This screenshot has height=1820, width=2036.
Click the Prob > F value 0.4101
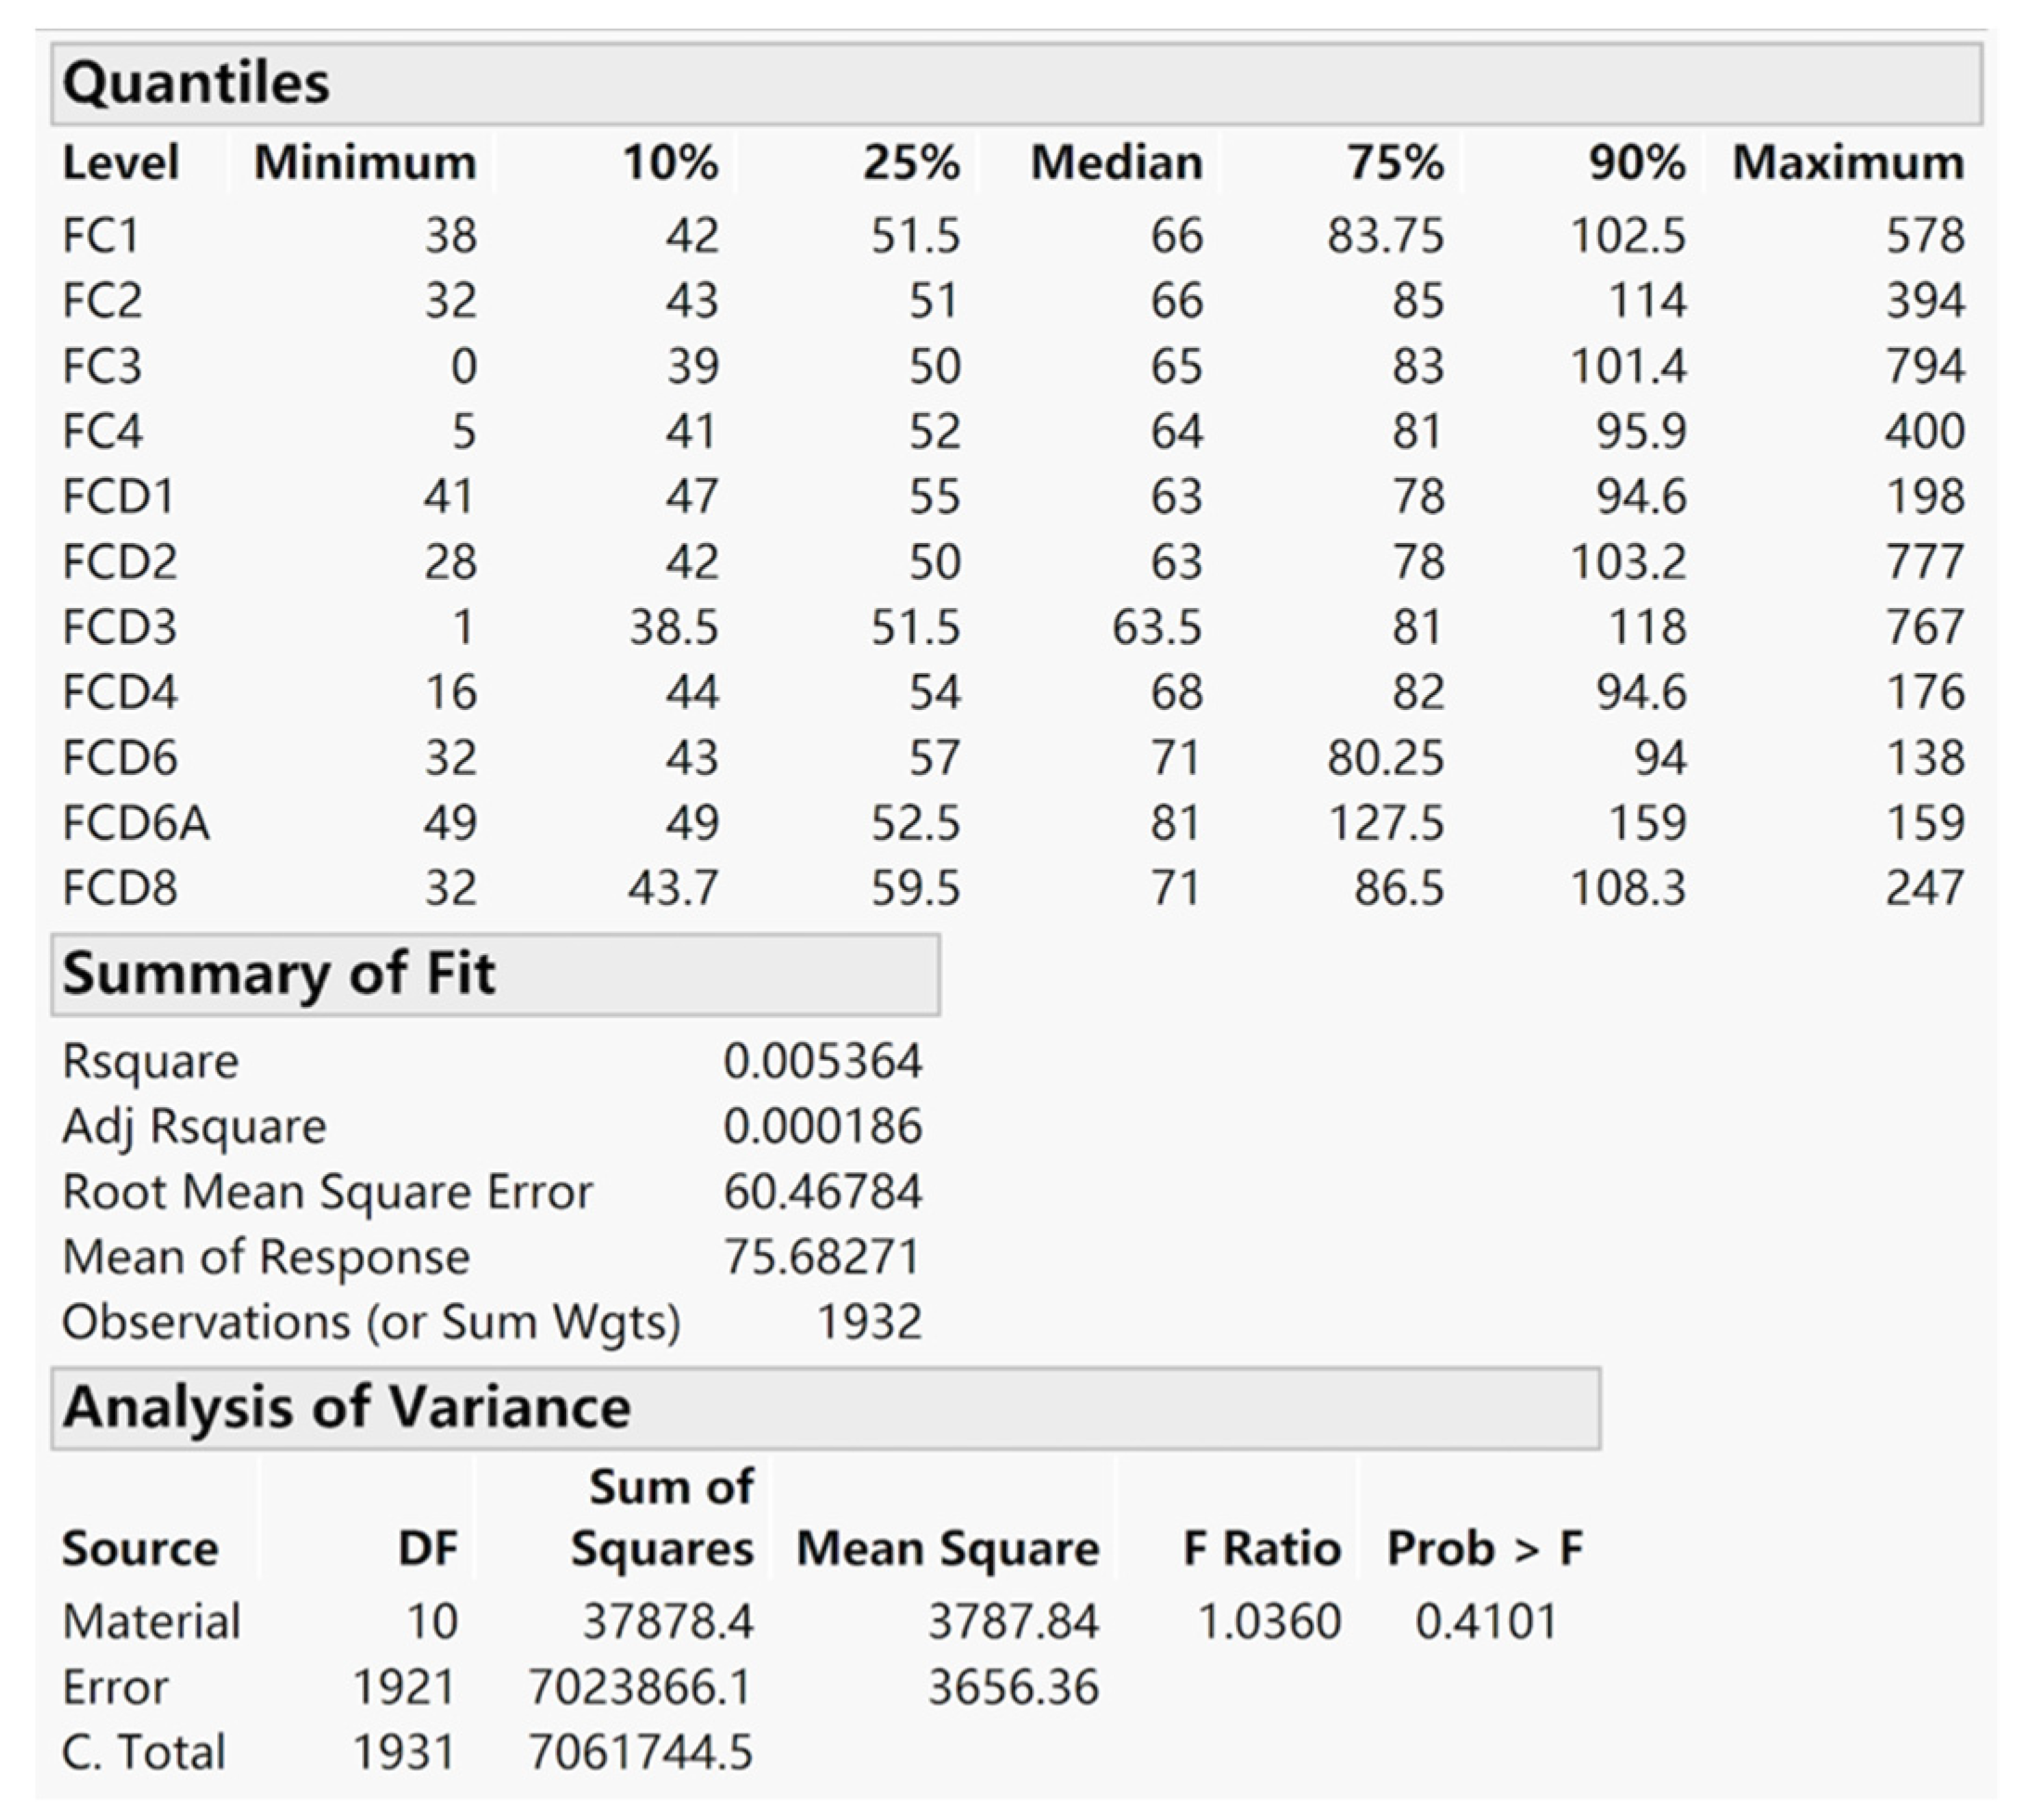click(x=1486, y=1622)
